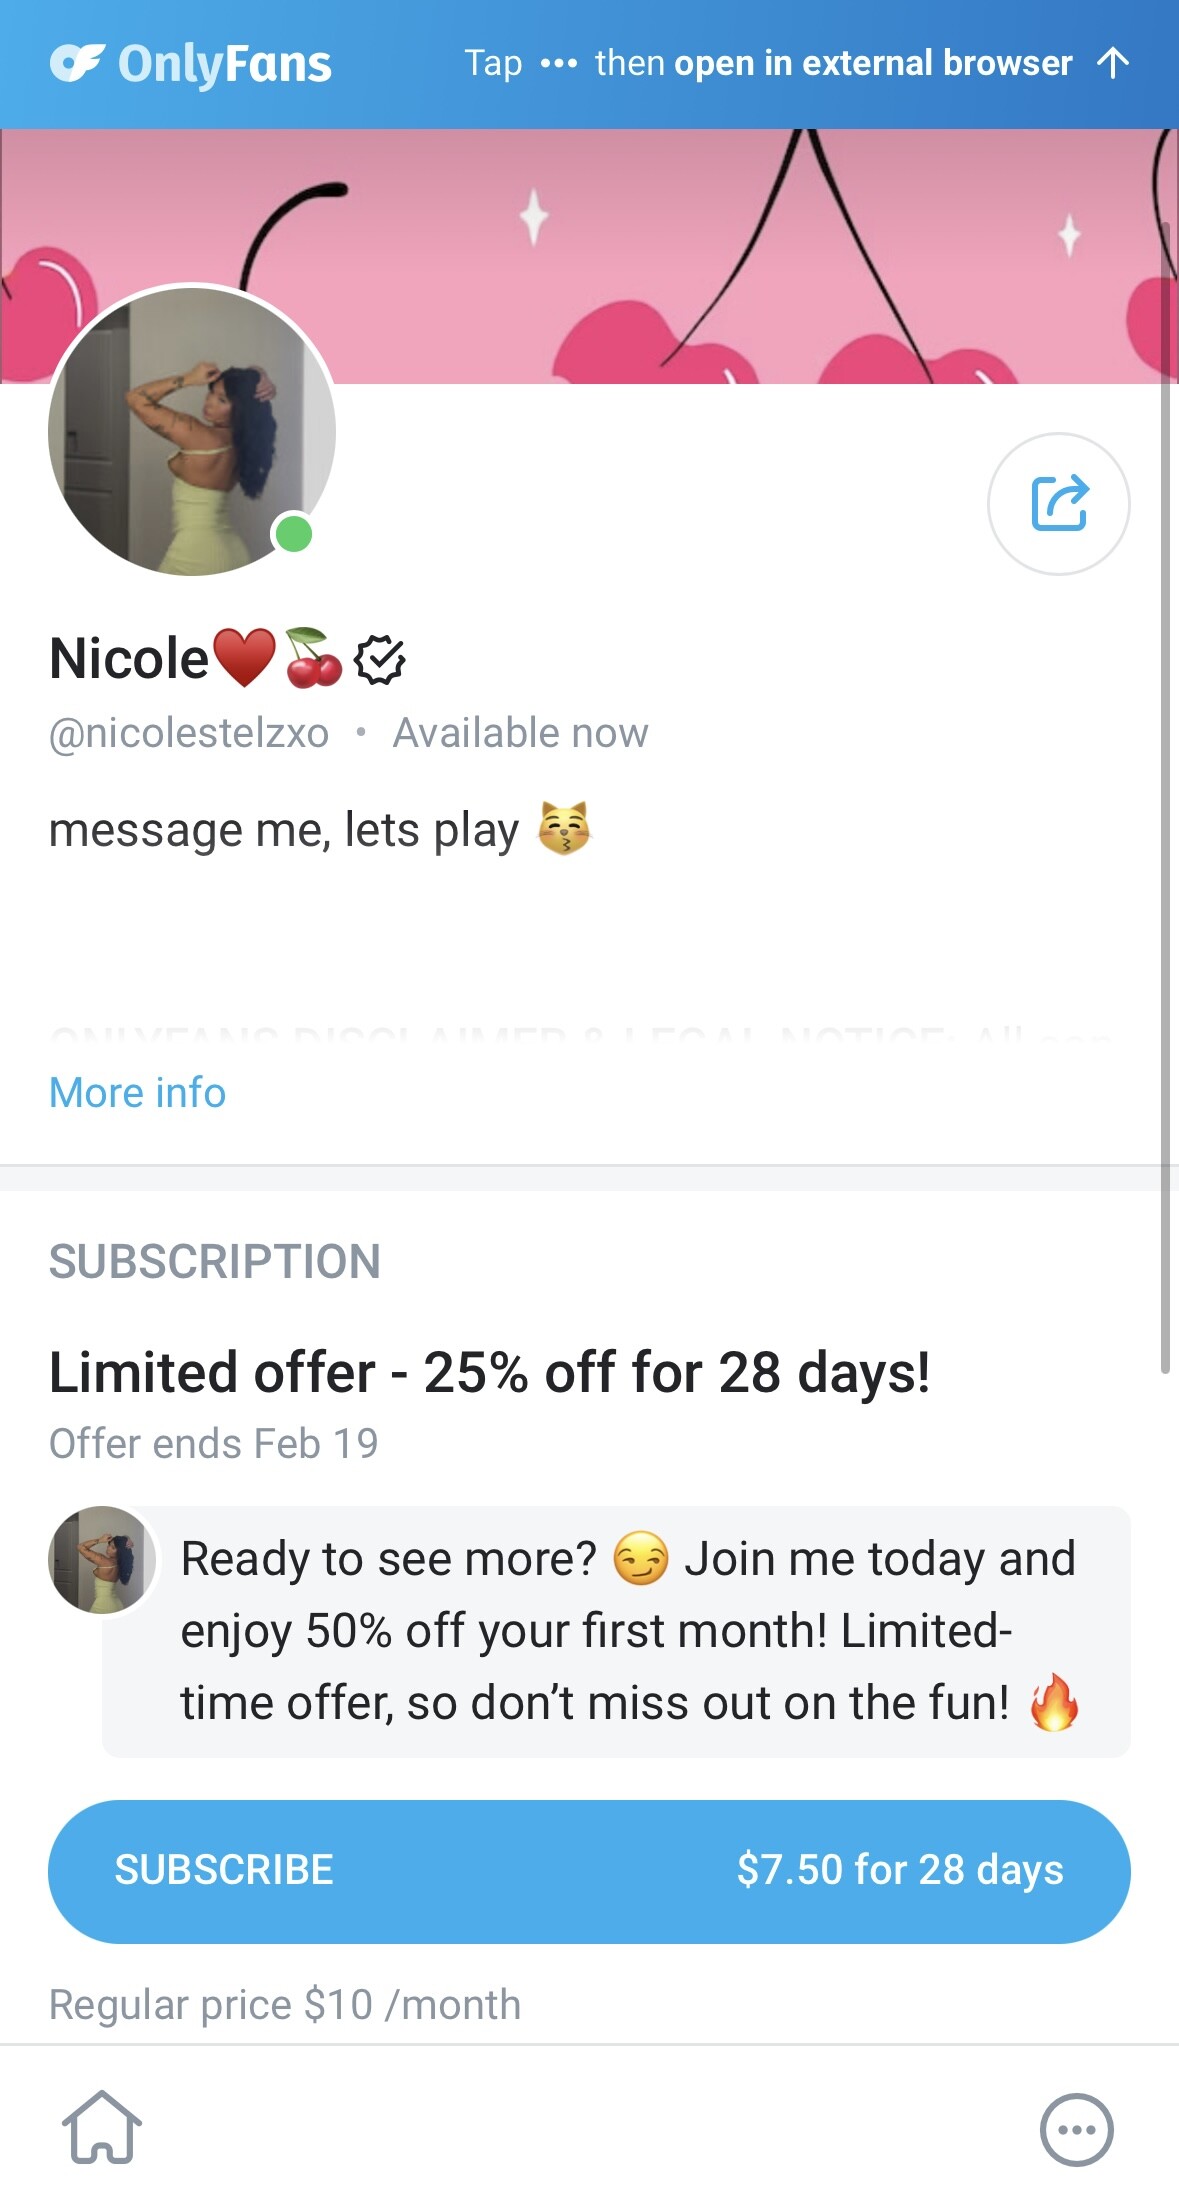Tap the small avatar beside promo message
Image resolution: width=1179 pixels, height=2189 pixels.
coord(101,1559)
